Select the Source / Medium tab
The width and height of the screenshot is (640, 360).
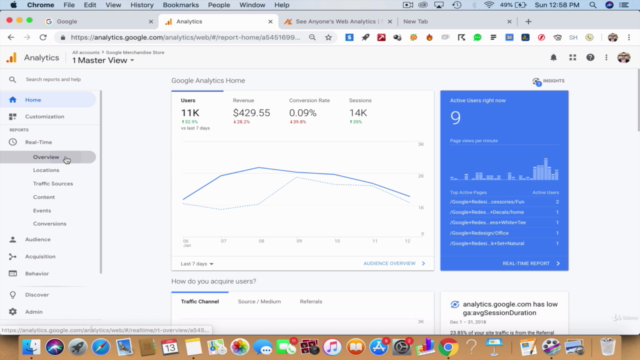coord(259,302)
